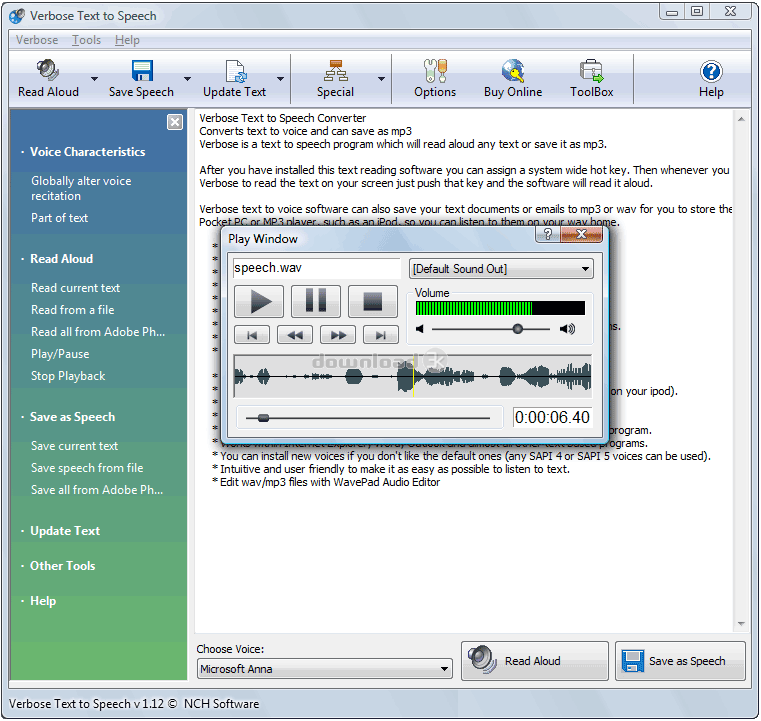This screenshot has height=721, width=761.
Task: Collapse the Voice Characteristics sidebar section
Action: (87, 152)
